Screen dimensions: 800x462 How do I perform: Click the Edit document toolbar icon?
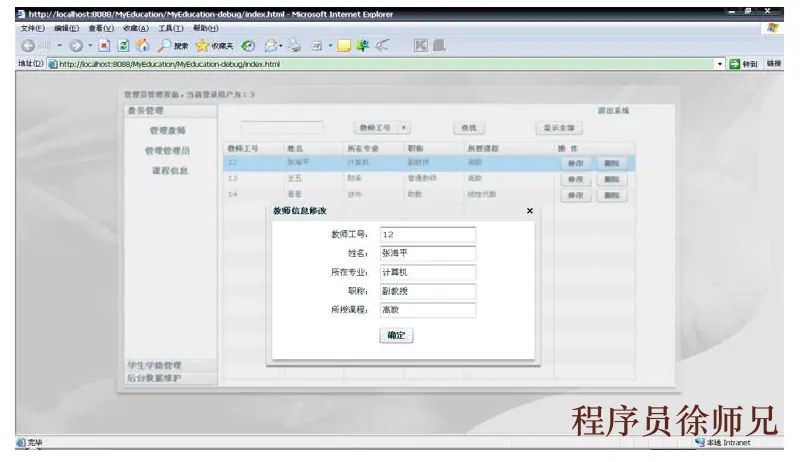click(317, 46)
